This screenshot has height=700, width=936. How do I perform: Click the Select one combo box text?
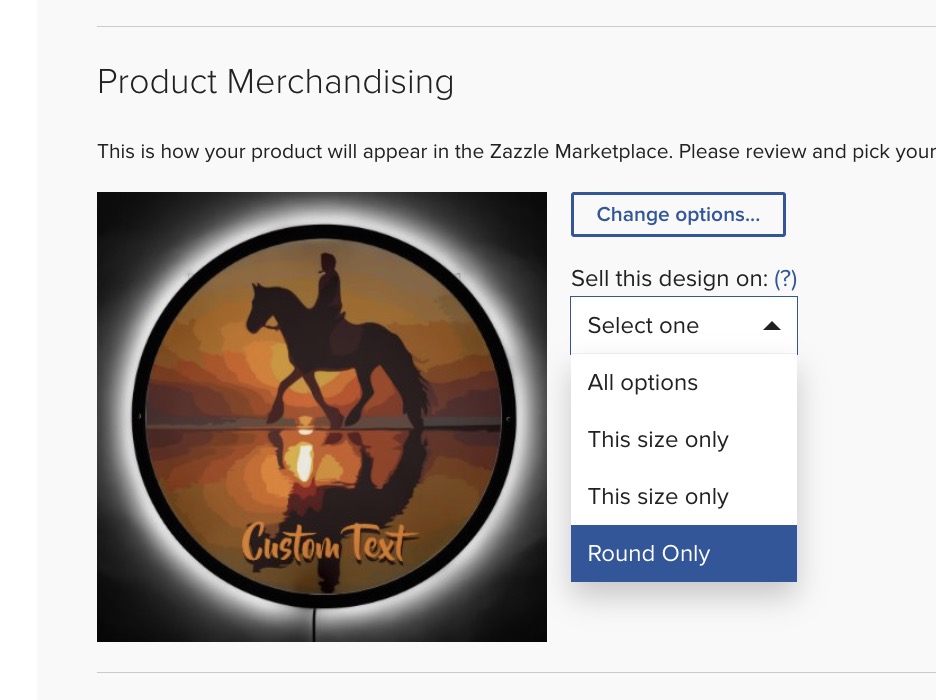643,326
